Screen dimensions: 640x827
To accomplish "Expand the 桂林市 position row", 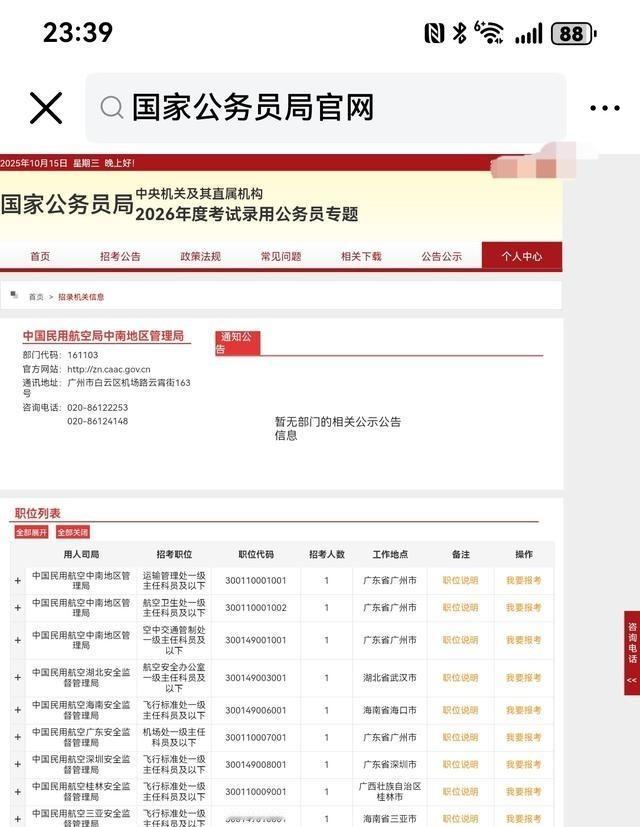I will pyautogui.click(x=18, y=792).
